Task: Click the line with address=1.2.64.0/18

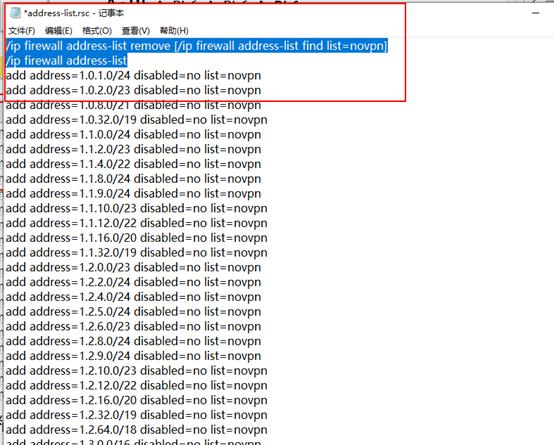Action: [136, 430]
